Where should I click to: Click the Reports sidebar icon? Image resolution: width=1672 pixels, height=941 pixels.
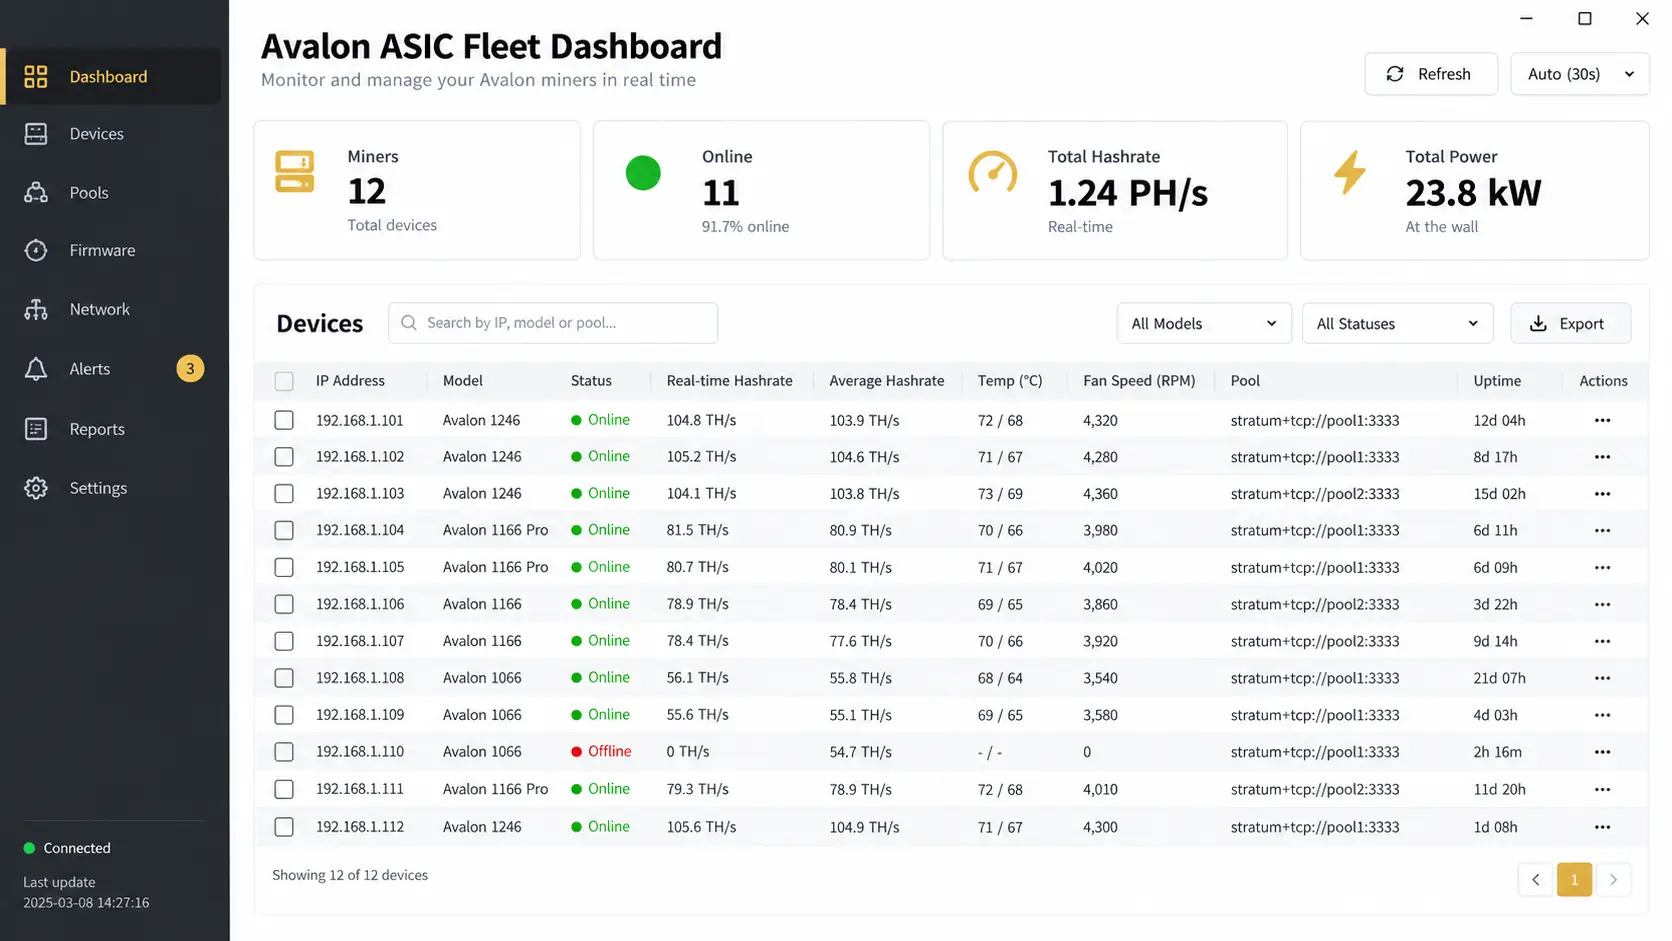[36, 429]
